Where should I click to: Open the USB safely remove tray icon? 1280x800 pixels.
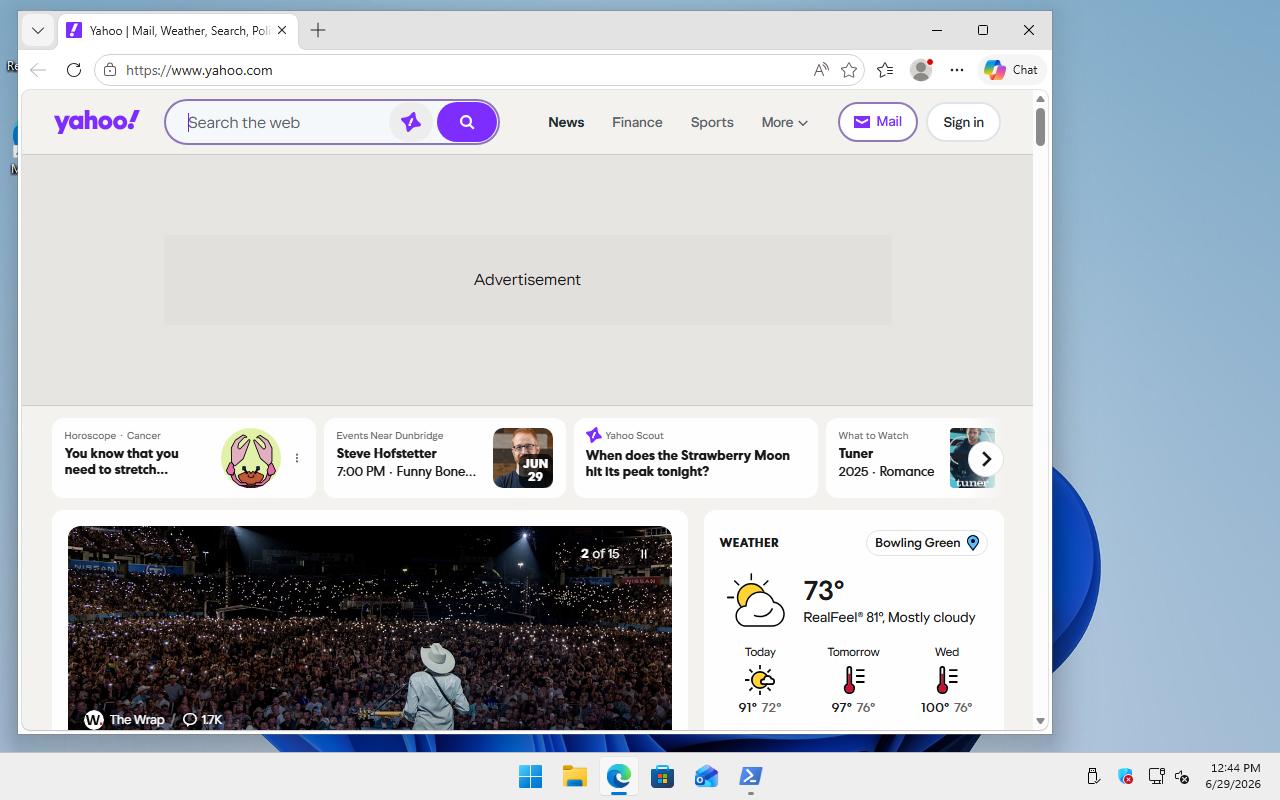pyautogui.click(x=1093, y=776)
